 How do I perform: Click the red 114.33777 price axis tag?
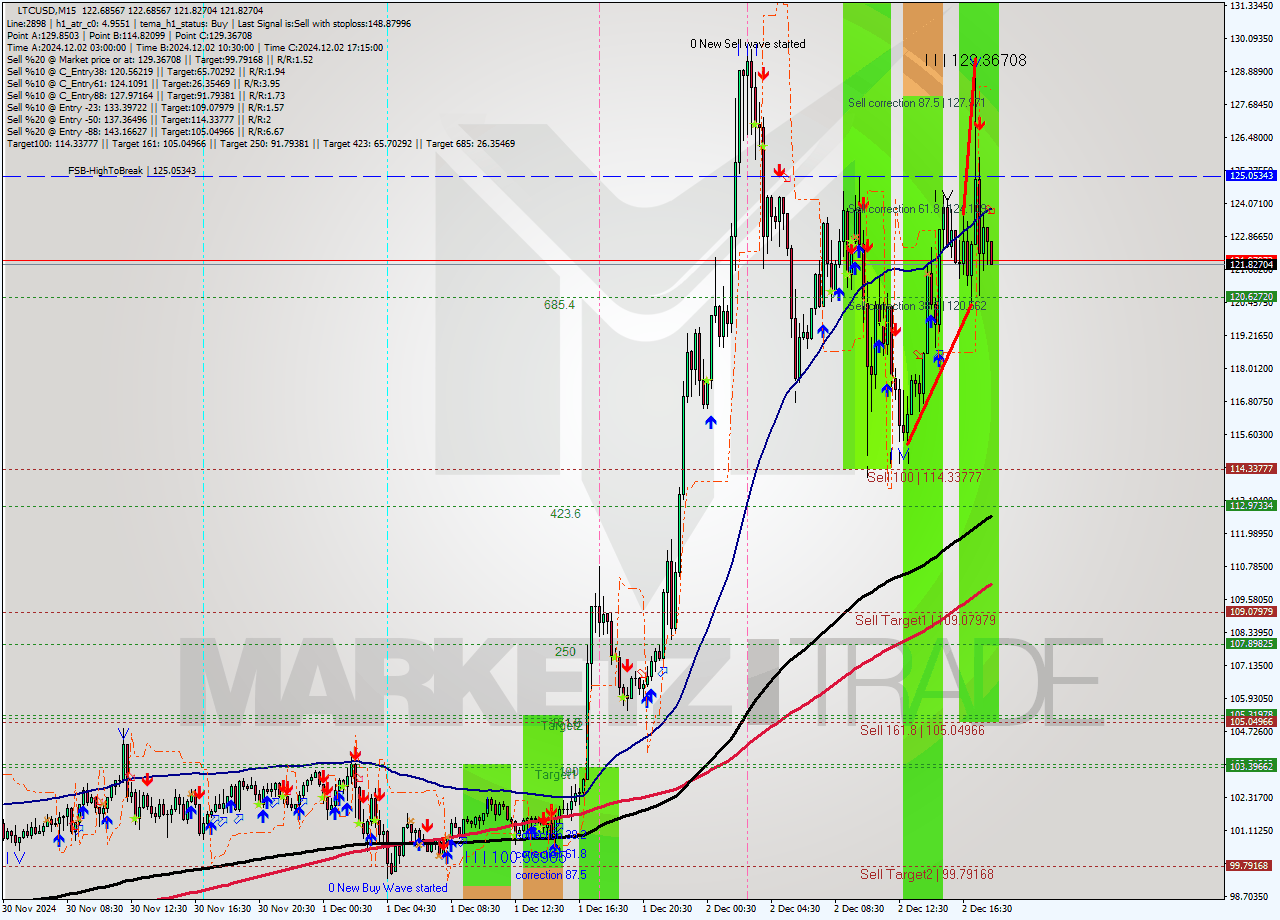(1251, 468)
